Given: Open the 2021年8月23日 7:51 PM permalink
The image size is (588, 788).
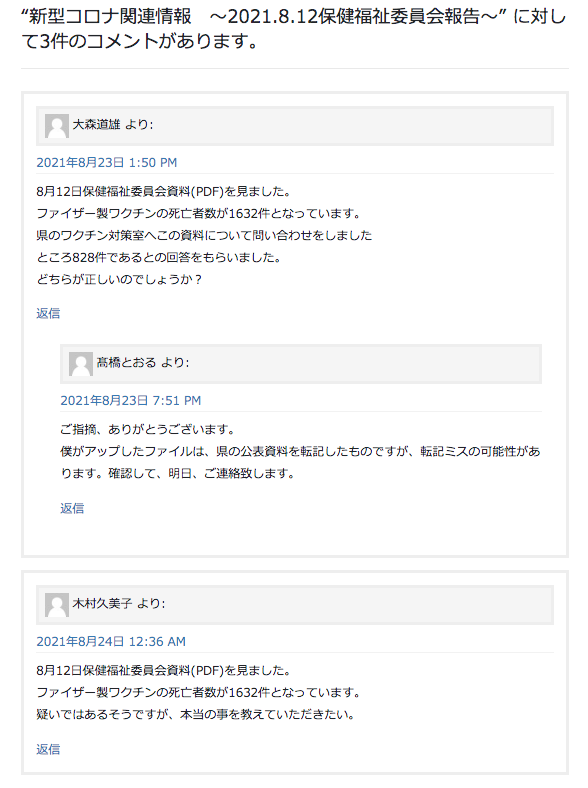Looking at the screenshot, I should pos(131,401).
